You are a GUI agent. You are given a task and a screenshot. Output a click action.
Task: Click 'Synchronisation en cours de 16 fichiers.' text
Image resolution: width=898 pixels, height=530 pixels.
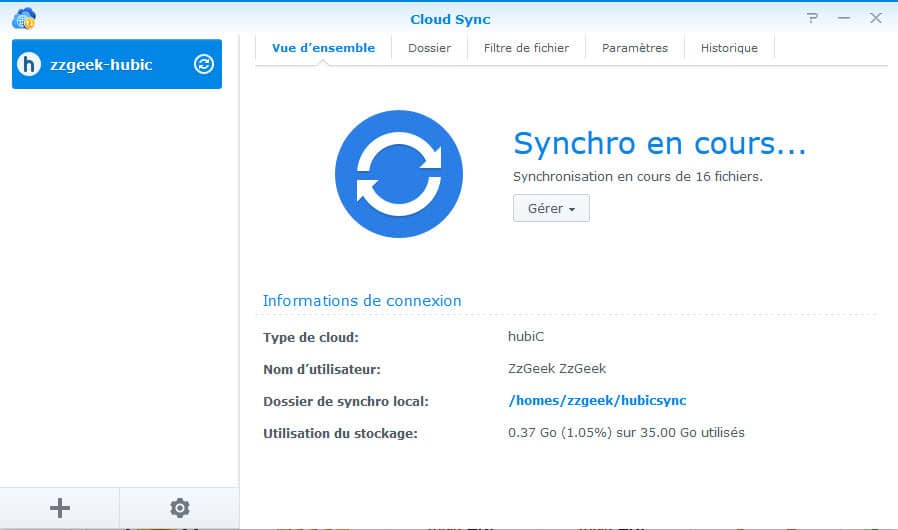637,176
